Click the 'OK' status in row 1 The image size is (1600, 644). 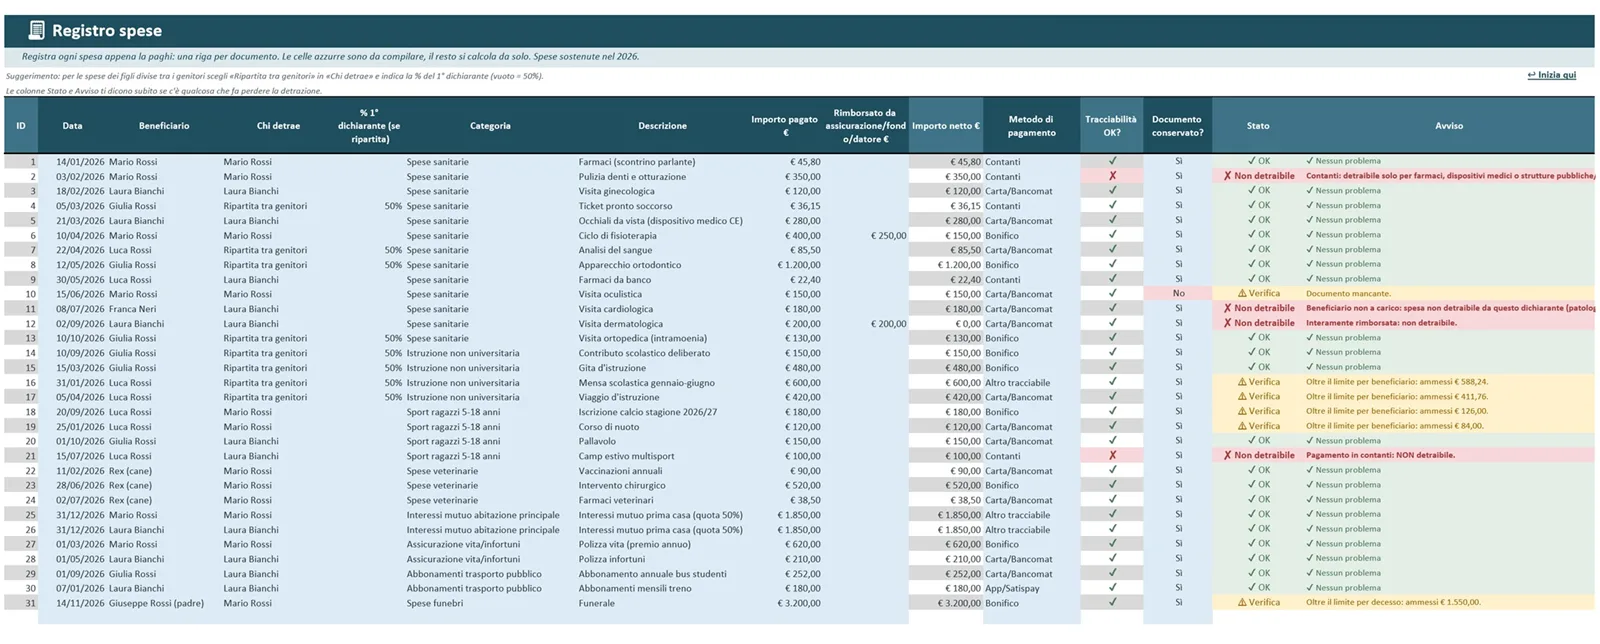tap(1258, 161)
